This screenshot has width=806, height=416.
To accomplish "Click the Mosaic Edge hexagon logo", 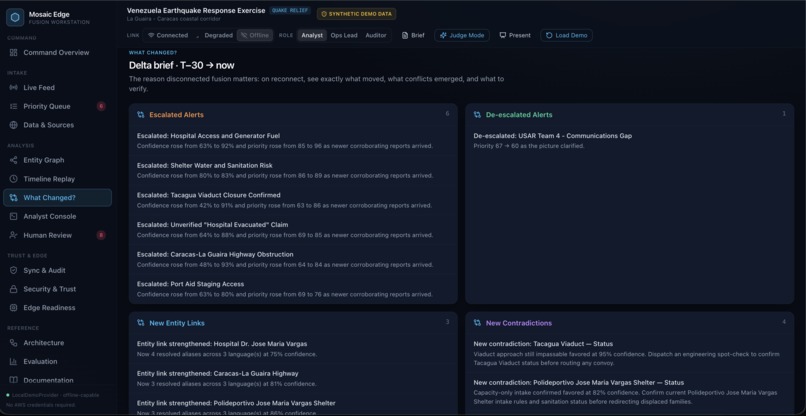I will (15, 17).
